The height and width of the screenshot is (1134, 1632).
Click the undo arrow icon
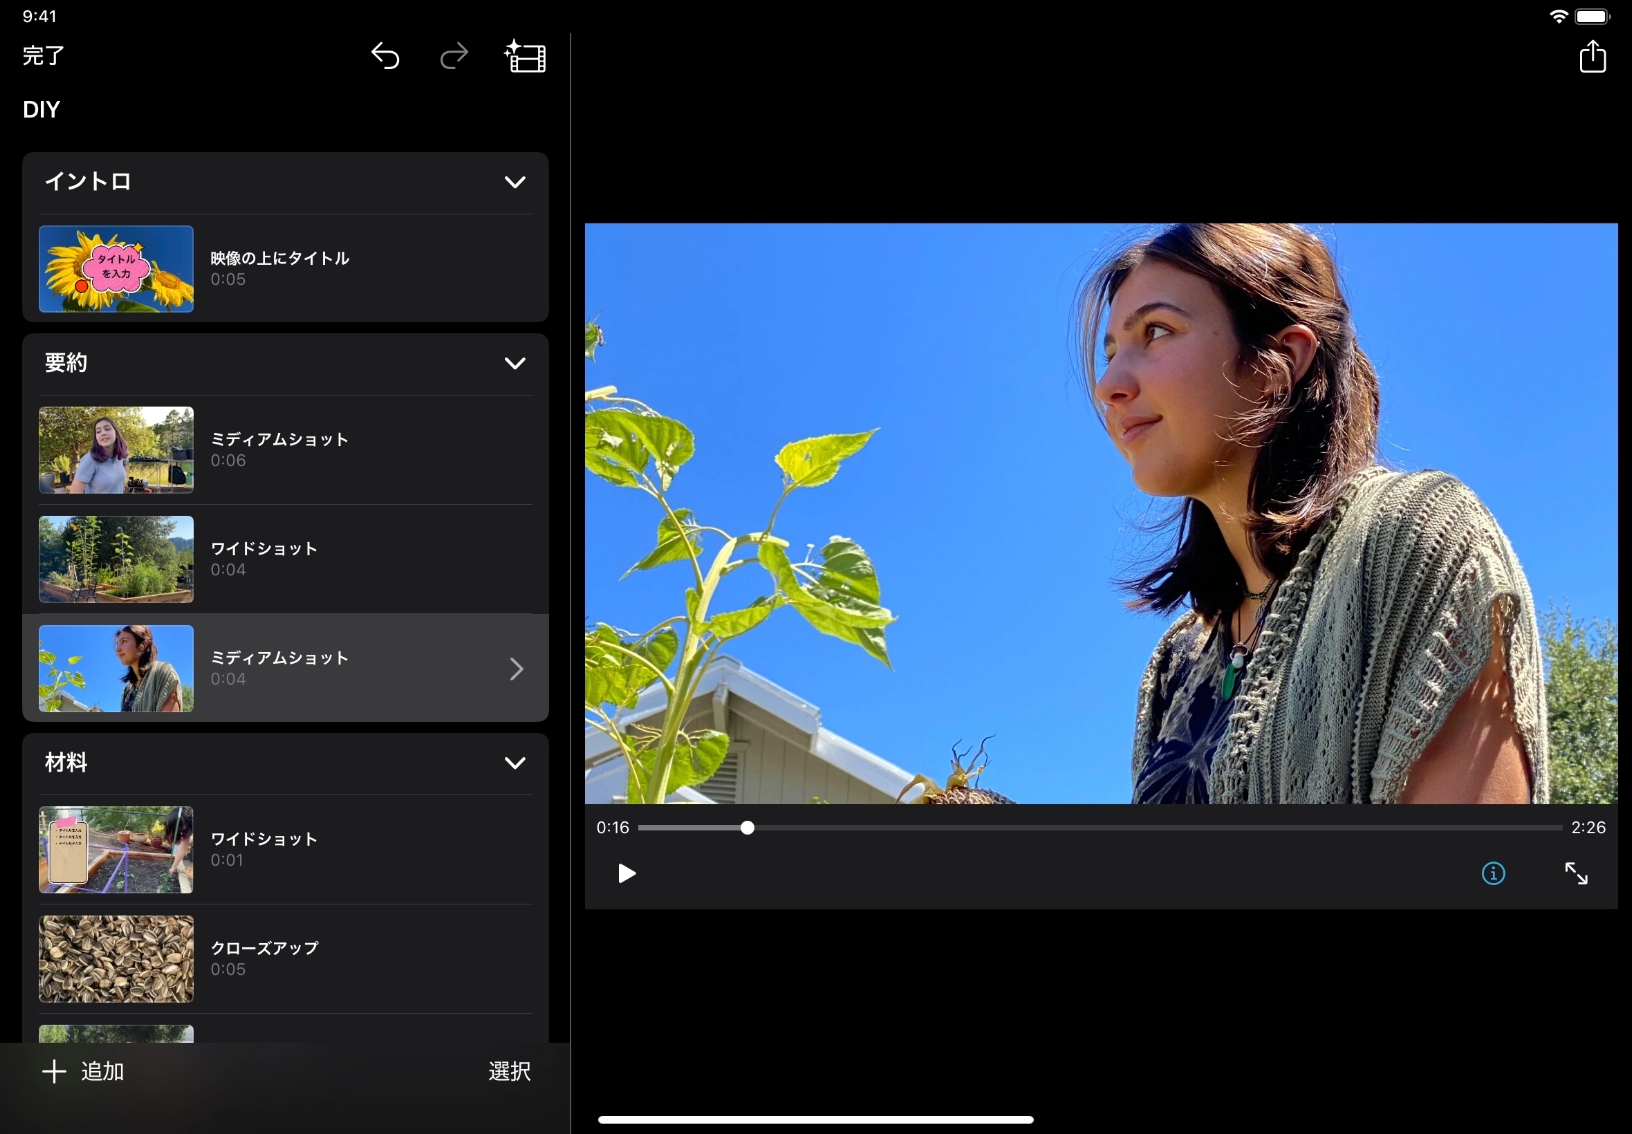click(385, 57)
